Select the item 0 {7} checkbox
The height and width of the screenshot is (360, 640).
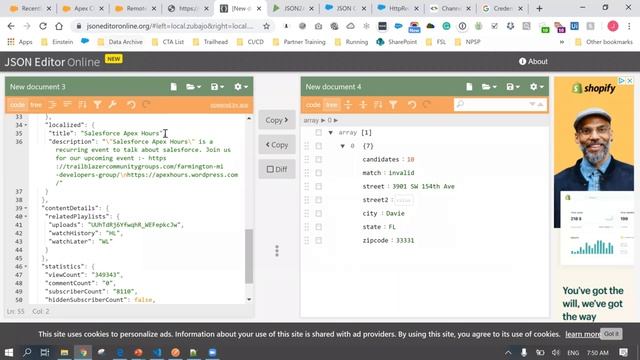click(318, 146)
